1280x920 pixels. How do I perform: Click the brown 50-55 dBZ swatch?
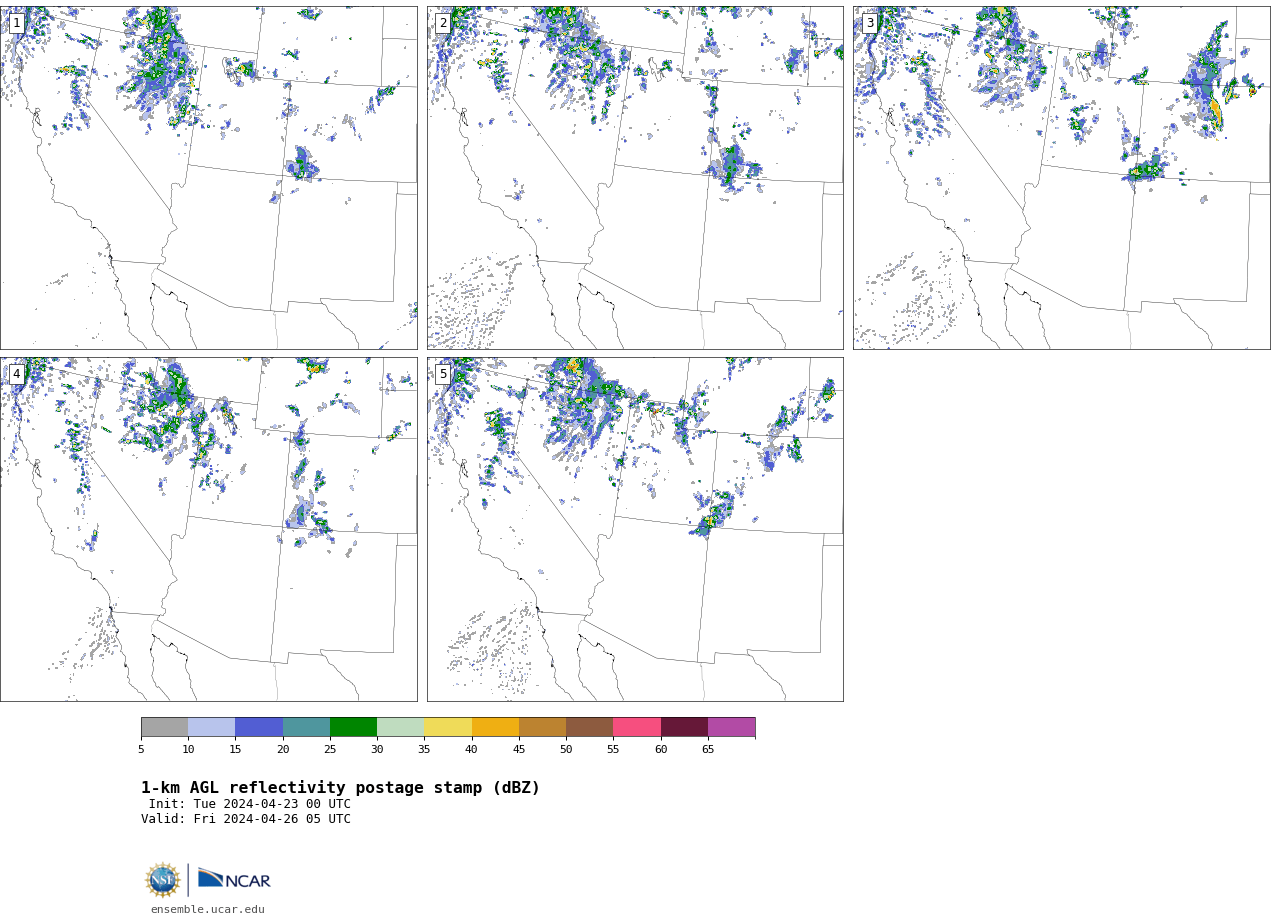(x=590, y=727)
